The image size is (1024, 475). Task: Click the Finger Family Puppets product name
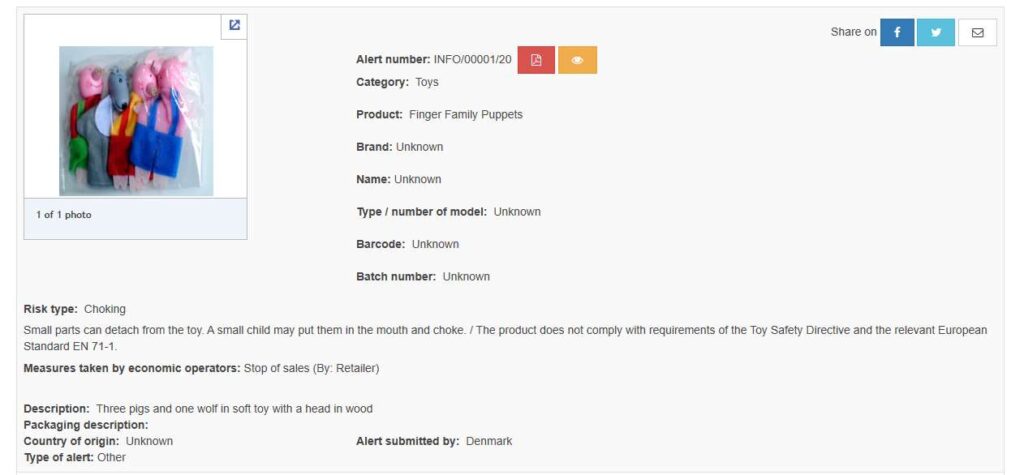click(x=466, y=115)
